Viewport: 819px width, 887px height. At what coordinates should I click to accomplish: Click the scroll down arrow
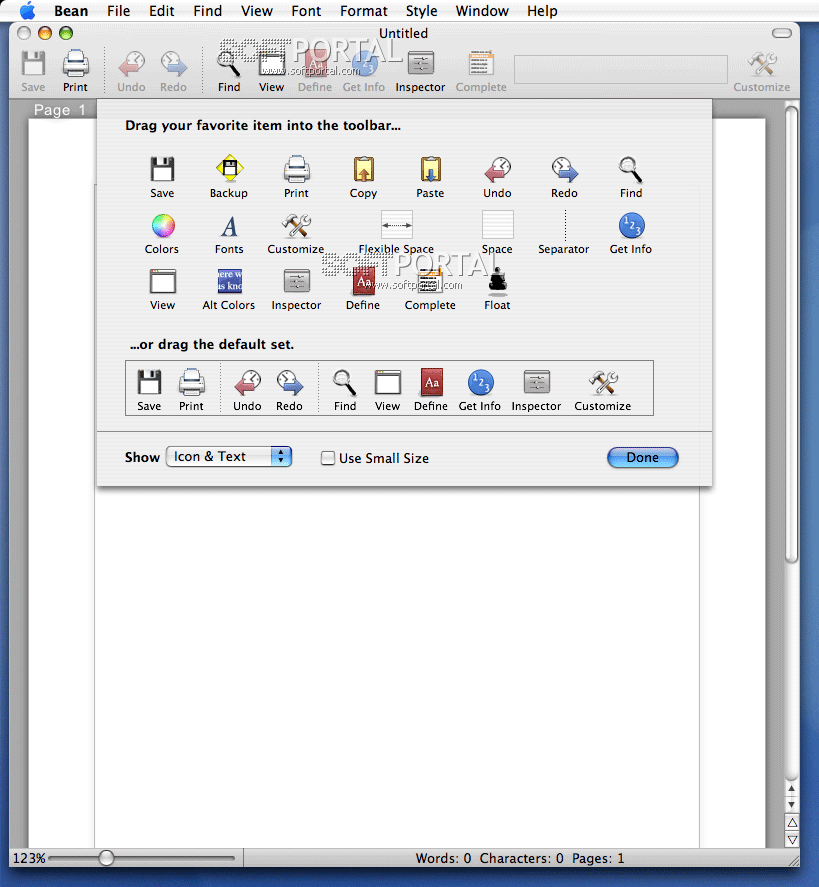(x=792, y=804)
